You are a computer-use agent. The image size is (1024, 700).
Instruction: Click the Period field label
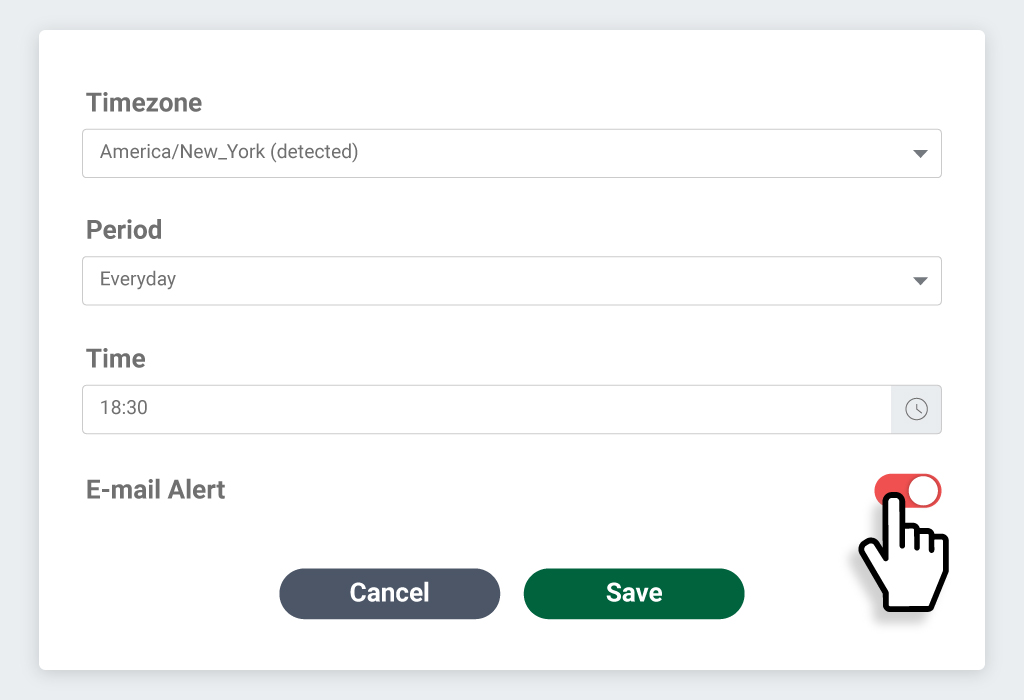point(124,230)
